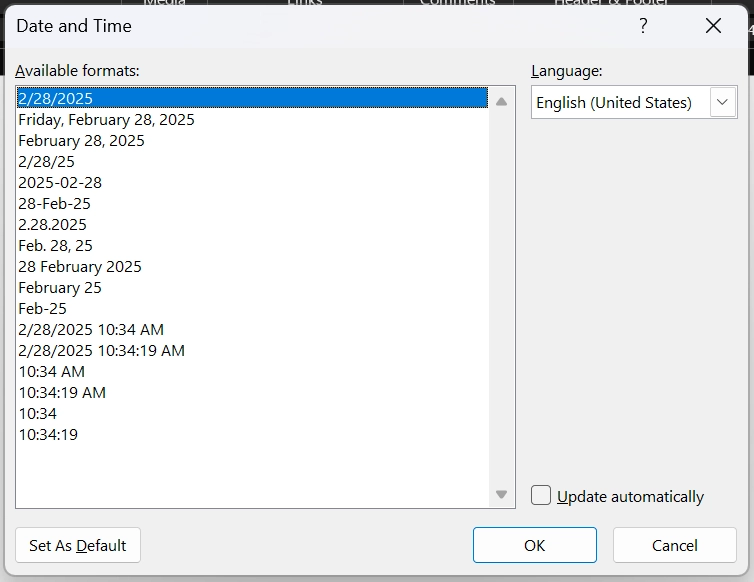Click Set As Default button

pyautogui.click(x=78, y=545)
